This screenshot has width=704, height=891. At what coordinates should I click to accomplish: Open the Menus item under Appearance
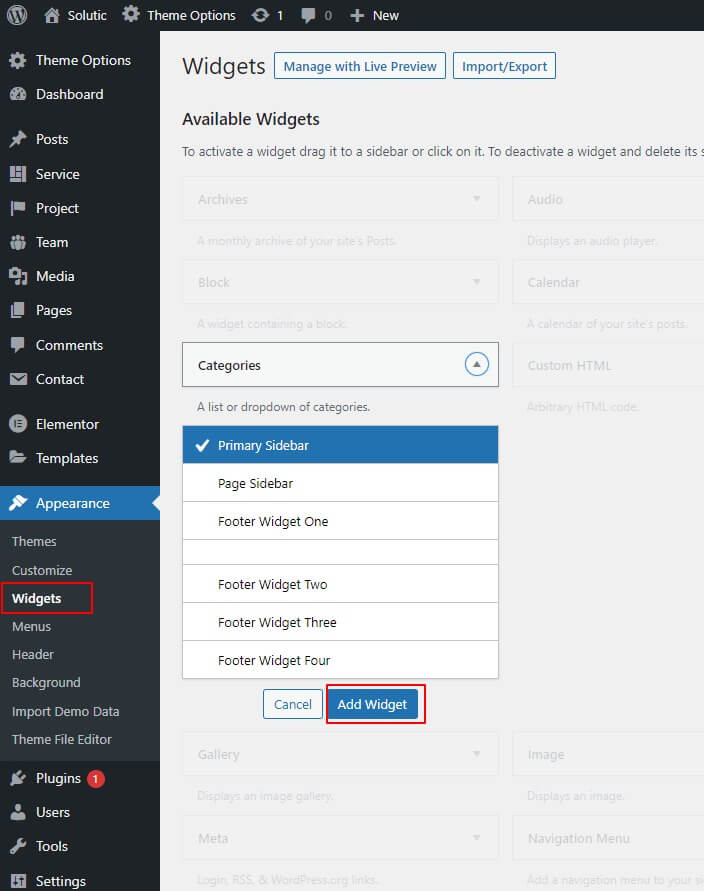pyautogui.click(x=32, y=626)
